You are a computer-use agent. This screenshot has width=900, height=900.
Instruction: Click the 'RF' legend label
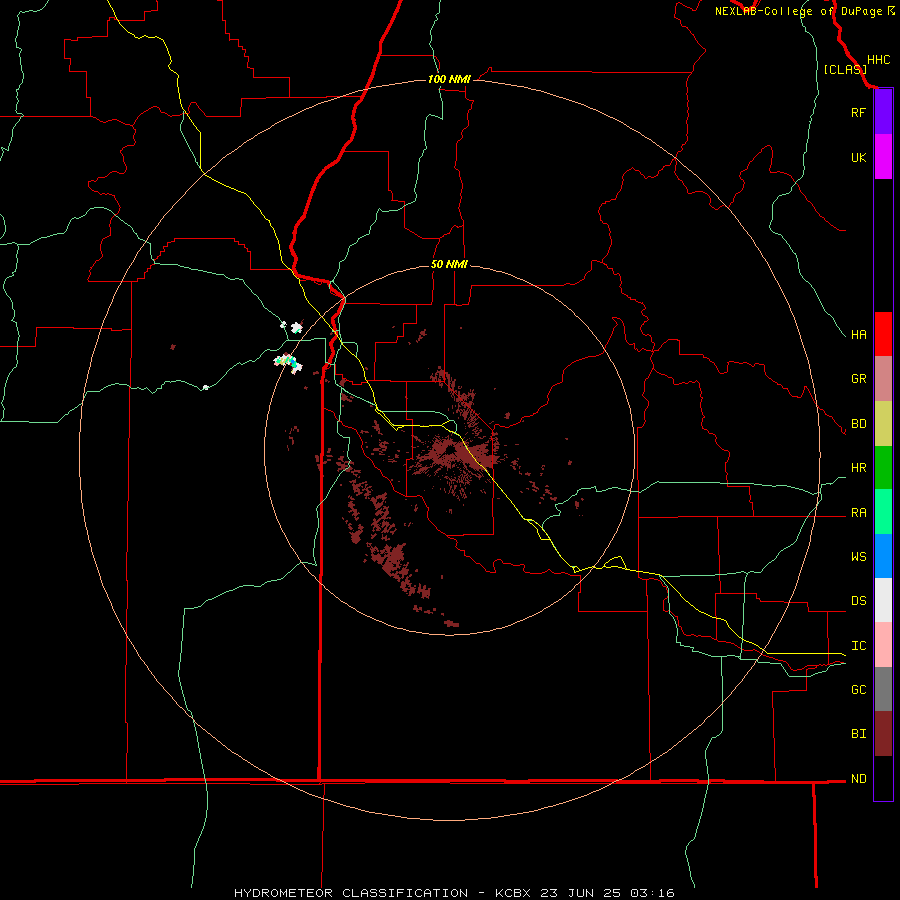click(x=858, y=112)
